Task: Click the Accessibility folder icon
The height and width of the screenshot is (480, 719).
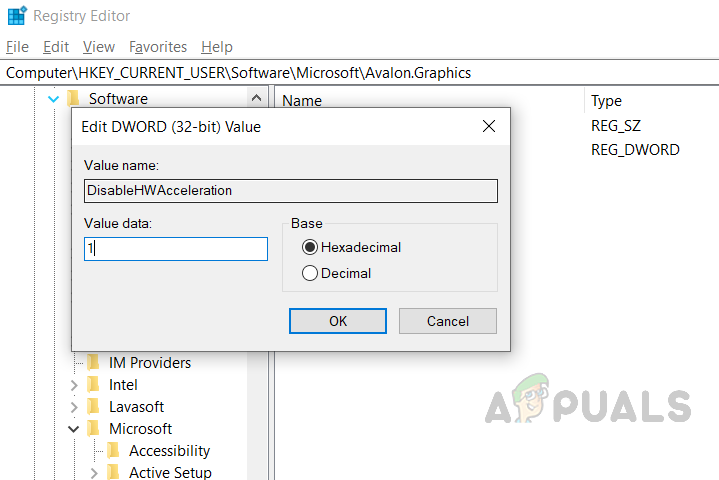Action: tap(114, 450)
